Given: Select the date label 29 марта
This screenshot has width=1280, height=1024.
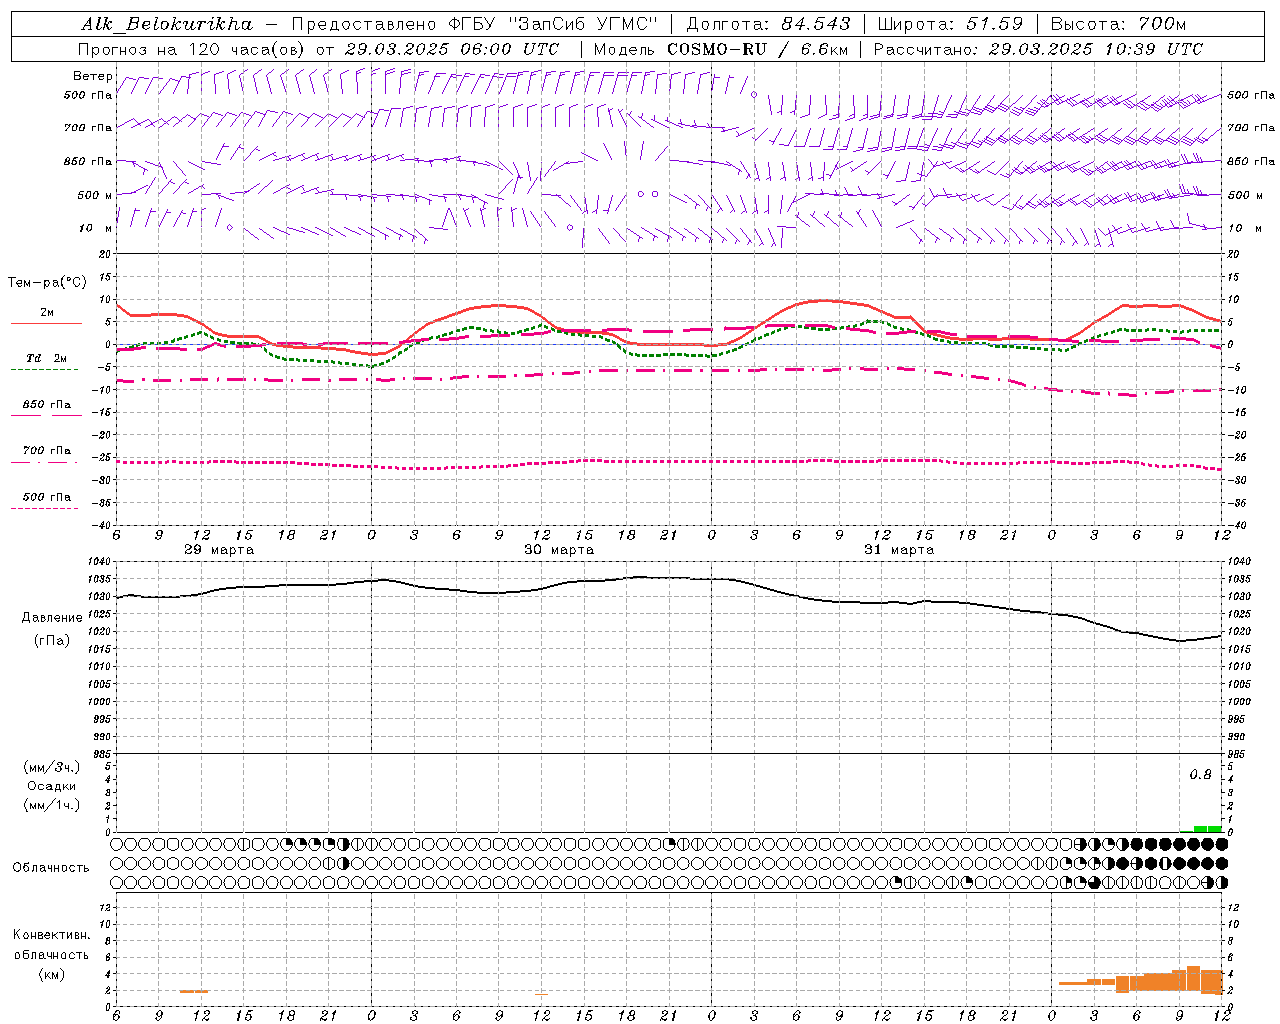Looking at the screenshot, I should pos(219,550).
